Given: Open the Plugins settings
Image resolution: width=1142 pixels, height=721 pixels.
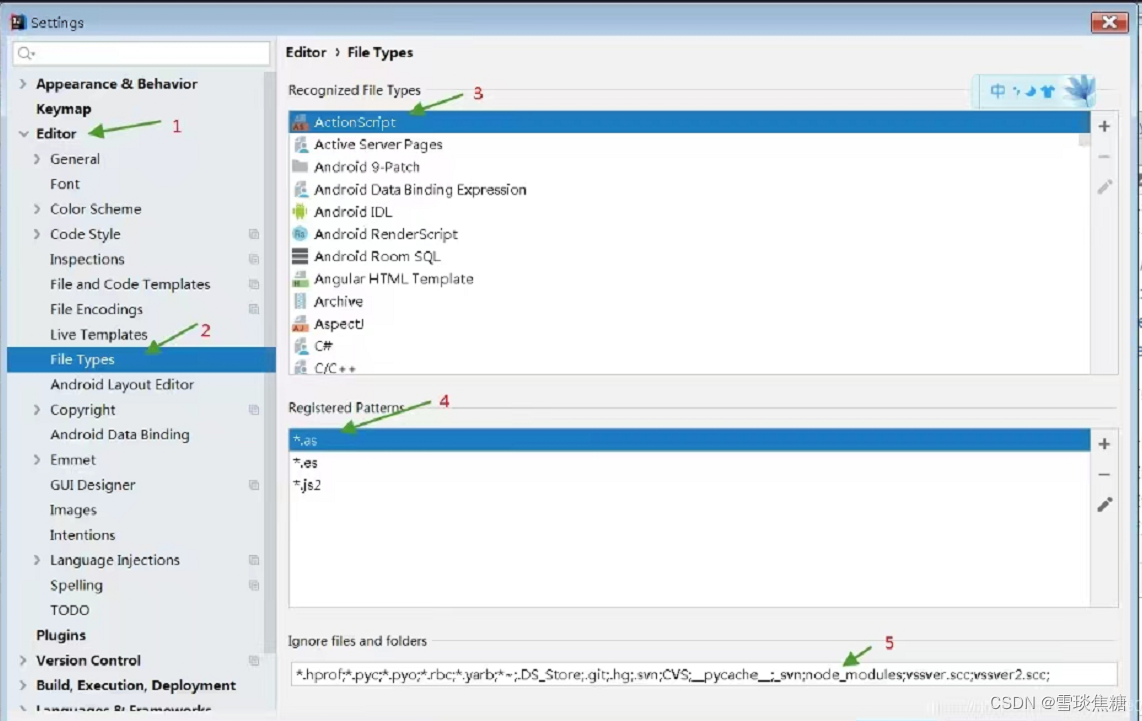Looking at the screenshot, I should [x=60, y=635].
